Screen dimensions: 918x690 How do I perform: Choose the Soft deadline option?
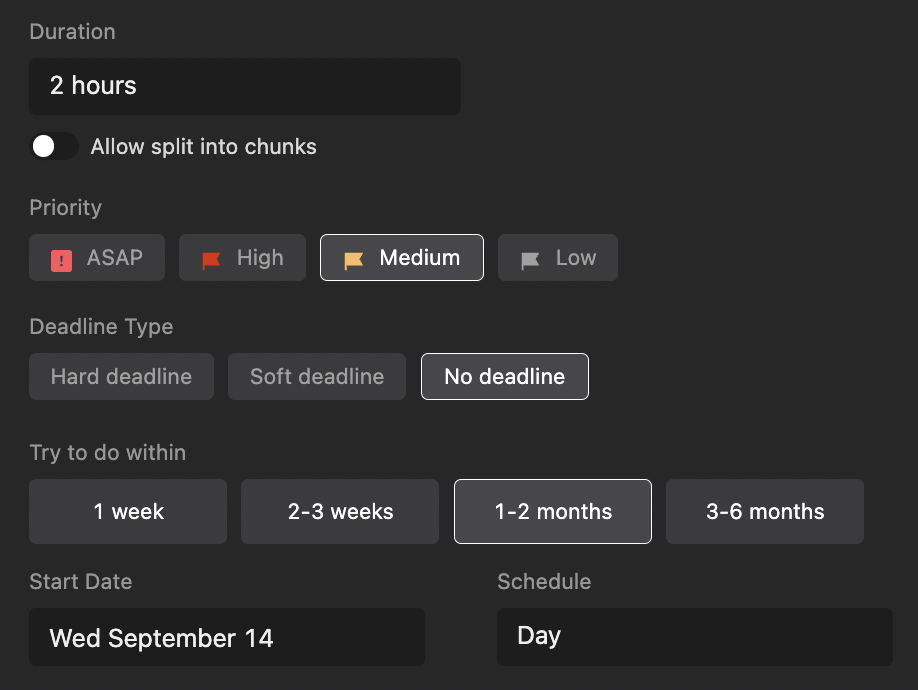[317, 377]
